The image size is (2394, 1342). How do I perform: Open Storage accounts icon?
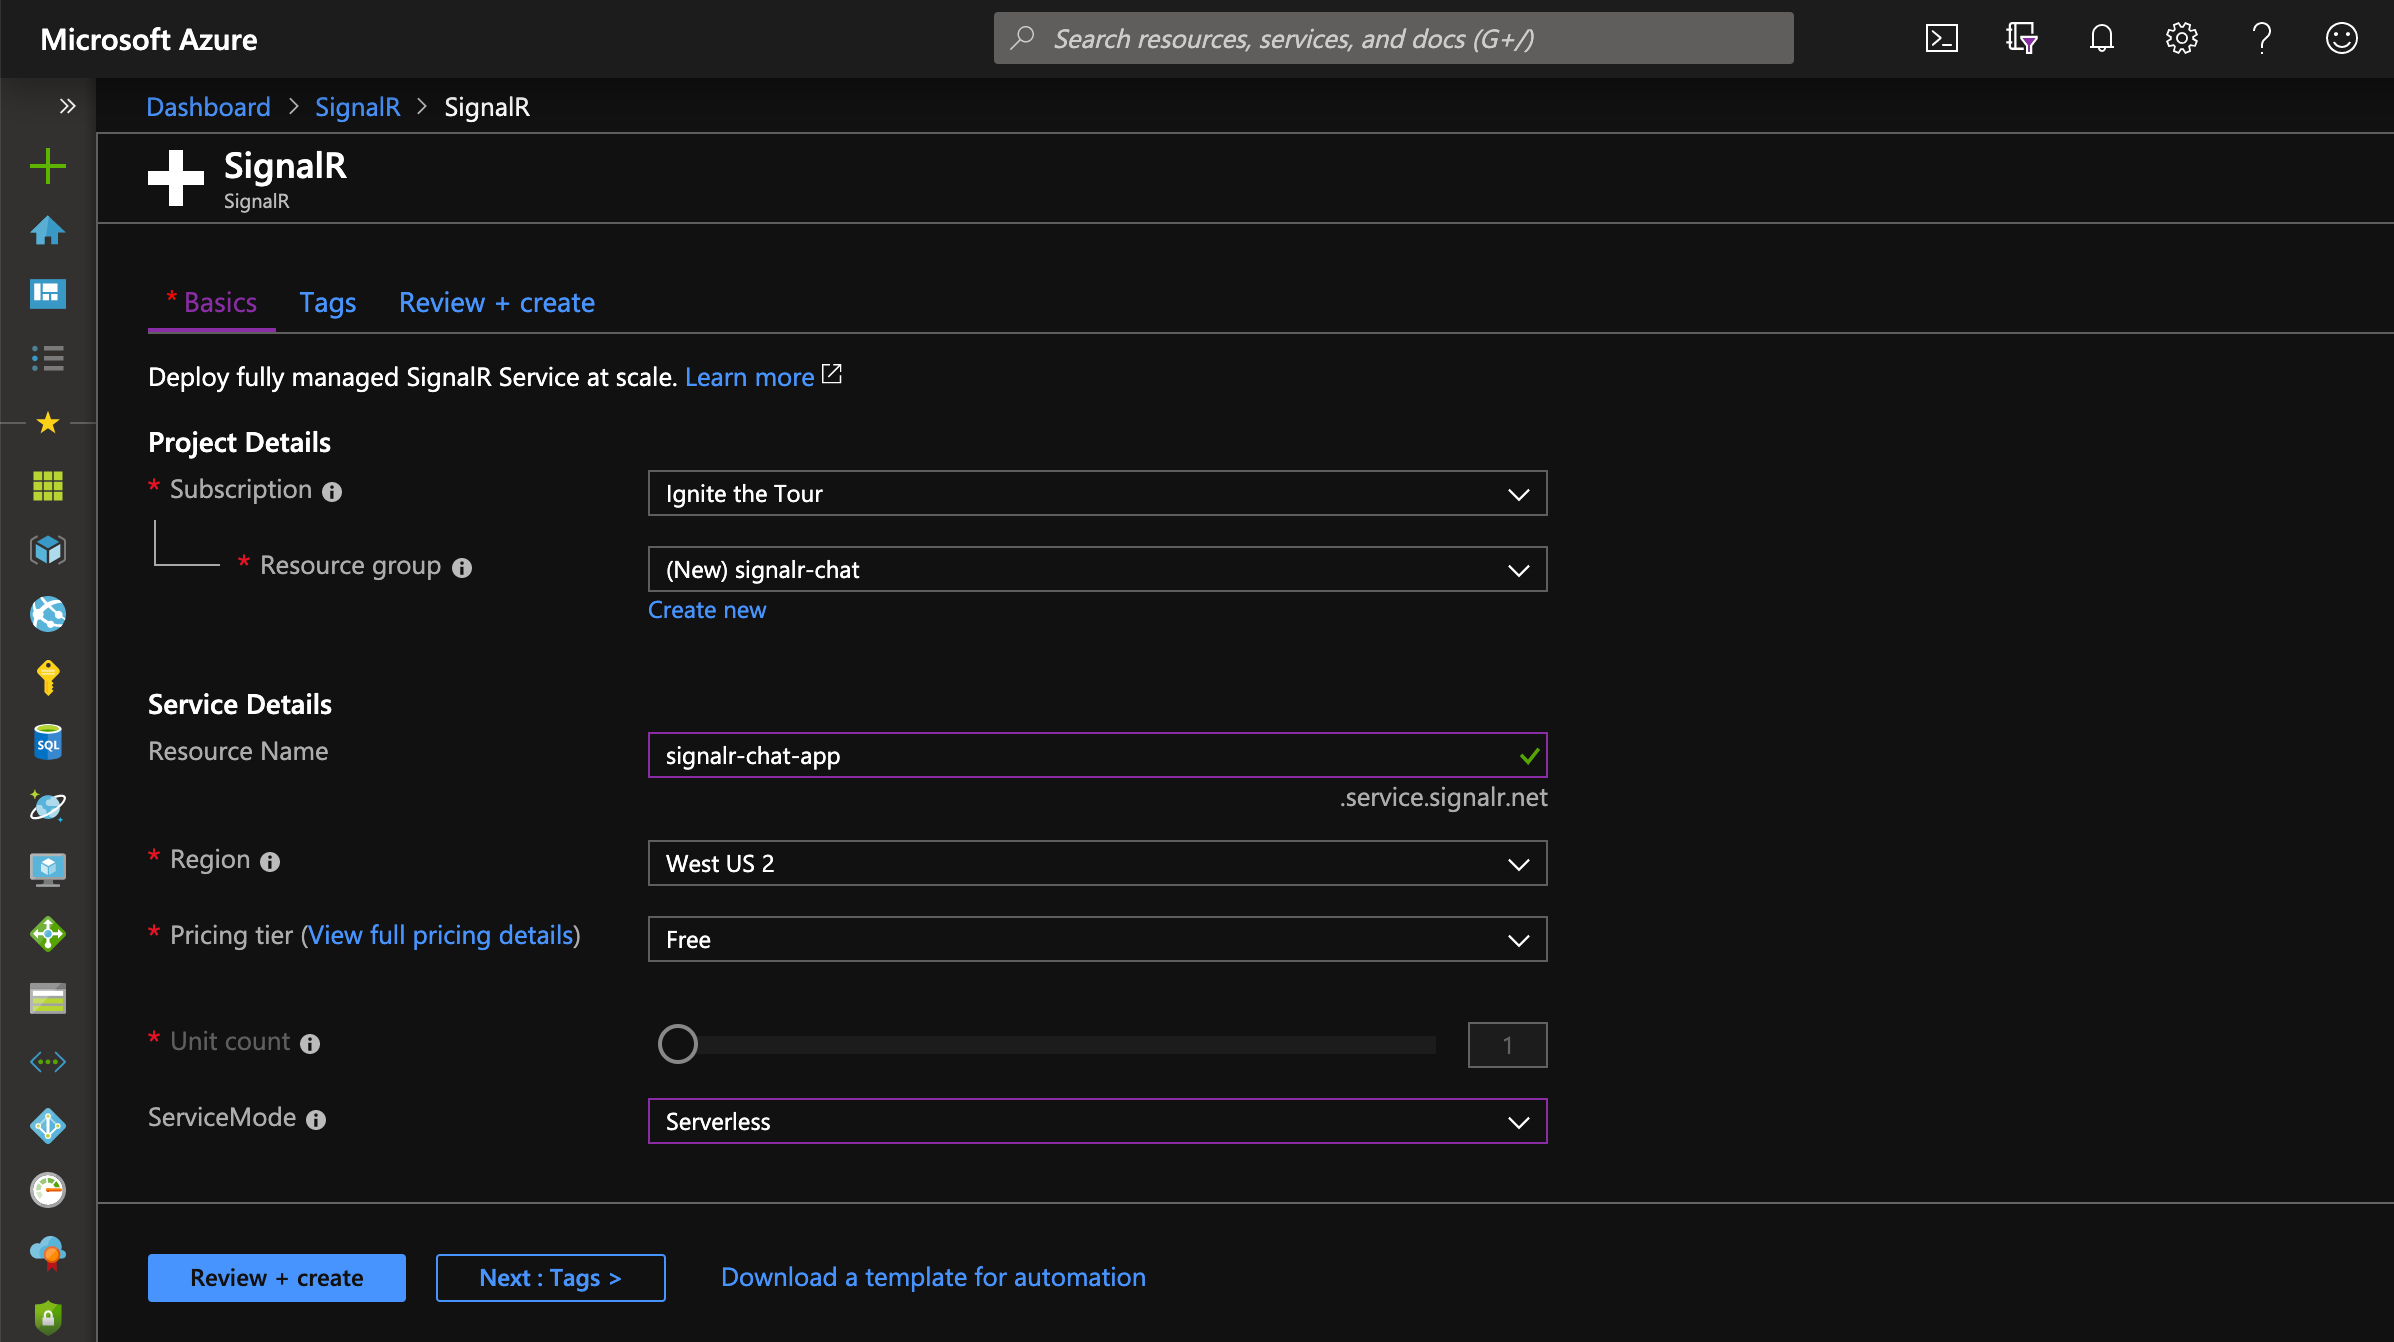point(48,998)
